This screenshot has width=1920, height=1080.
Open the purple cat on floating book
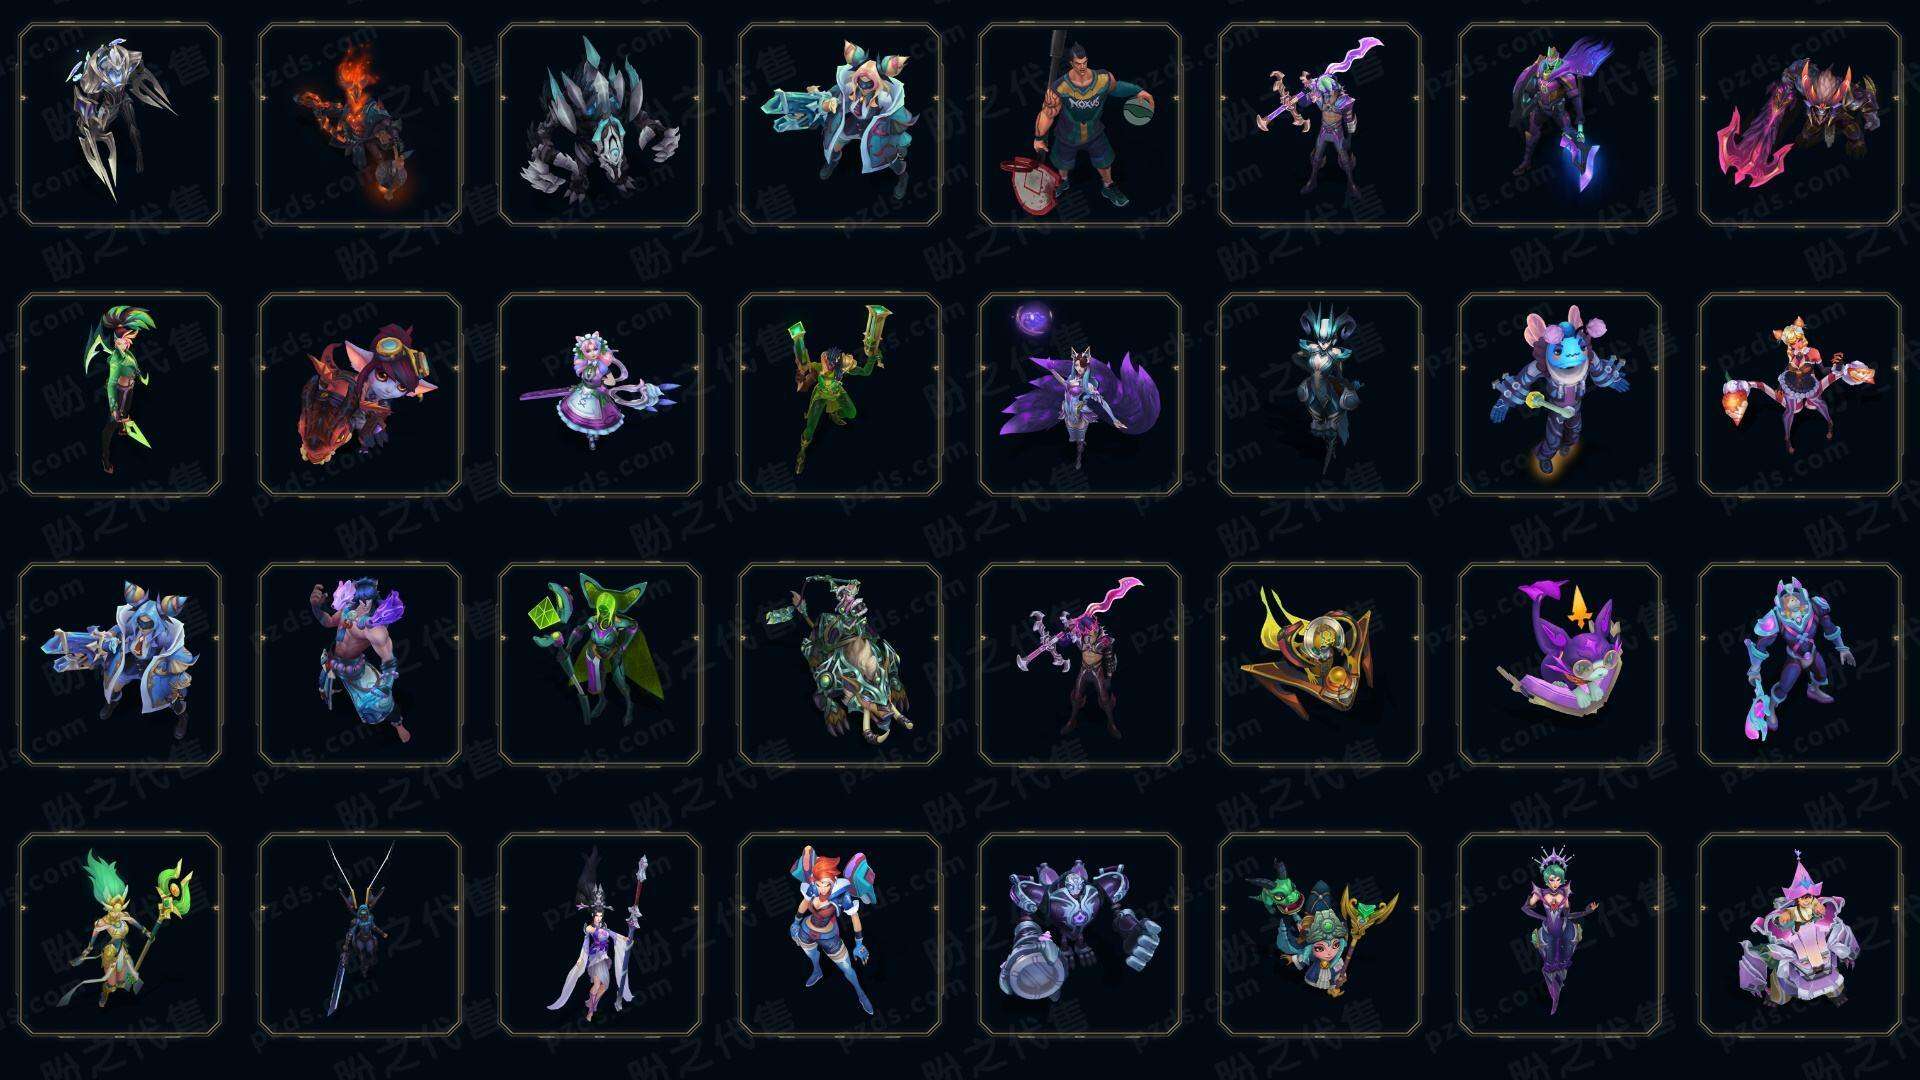tap(1560, 664)
